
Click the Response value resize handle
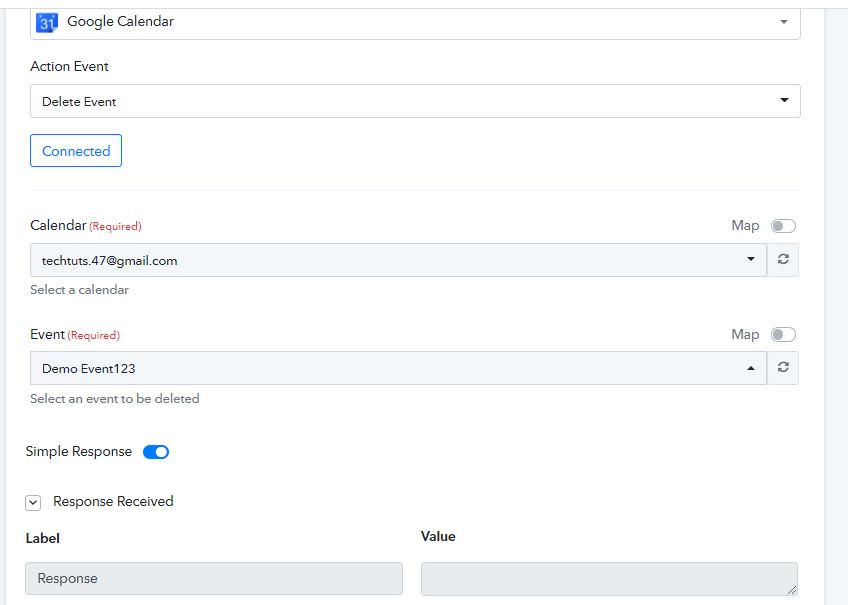pos(792,590)
